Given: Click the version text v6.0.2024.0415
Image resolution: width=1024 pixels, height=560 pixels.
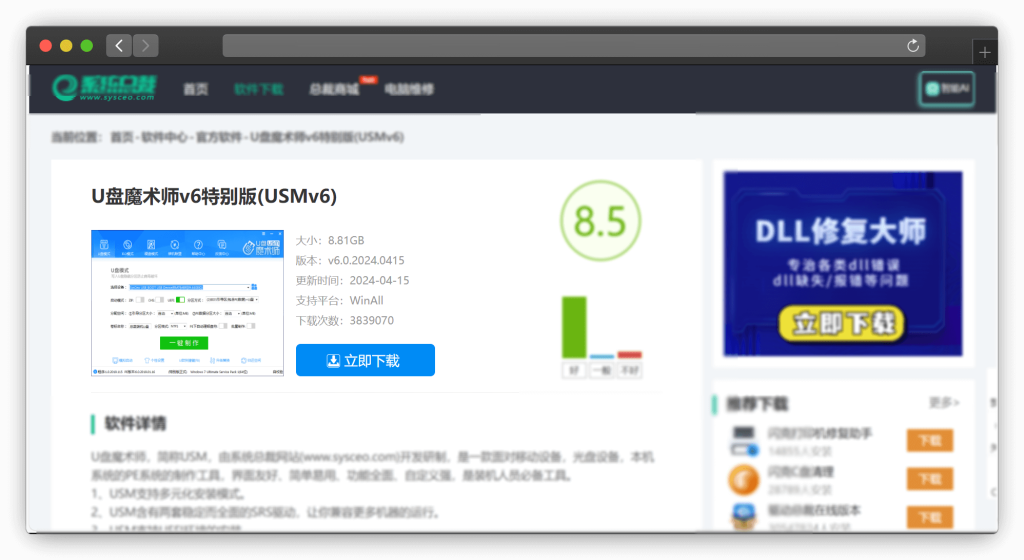Looking at the screenshot, I should [x=366, y=260].
